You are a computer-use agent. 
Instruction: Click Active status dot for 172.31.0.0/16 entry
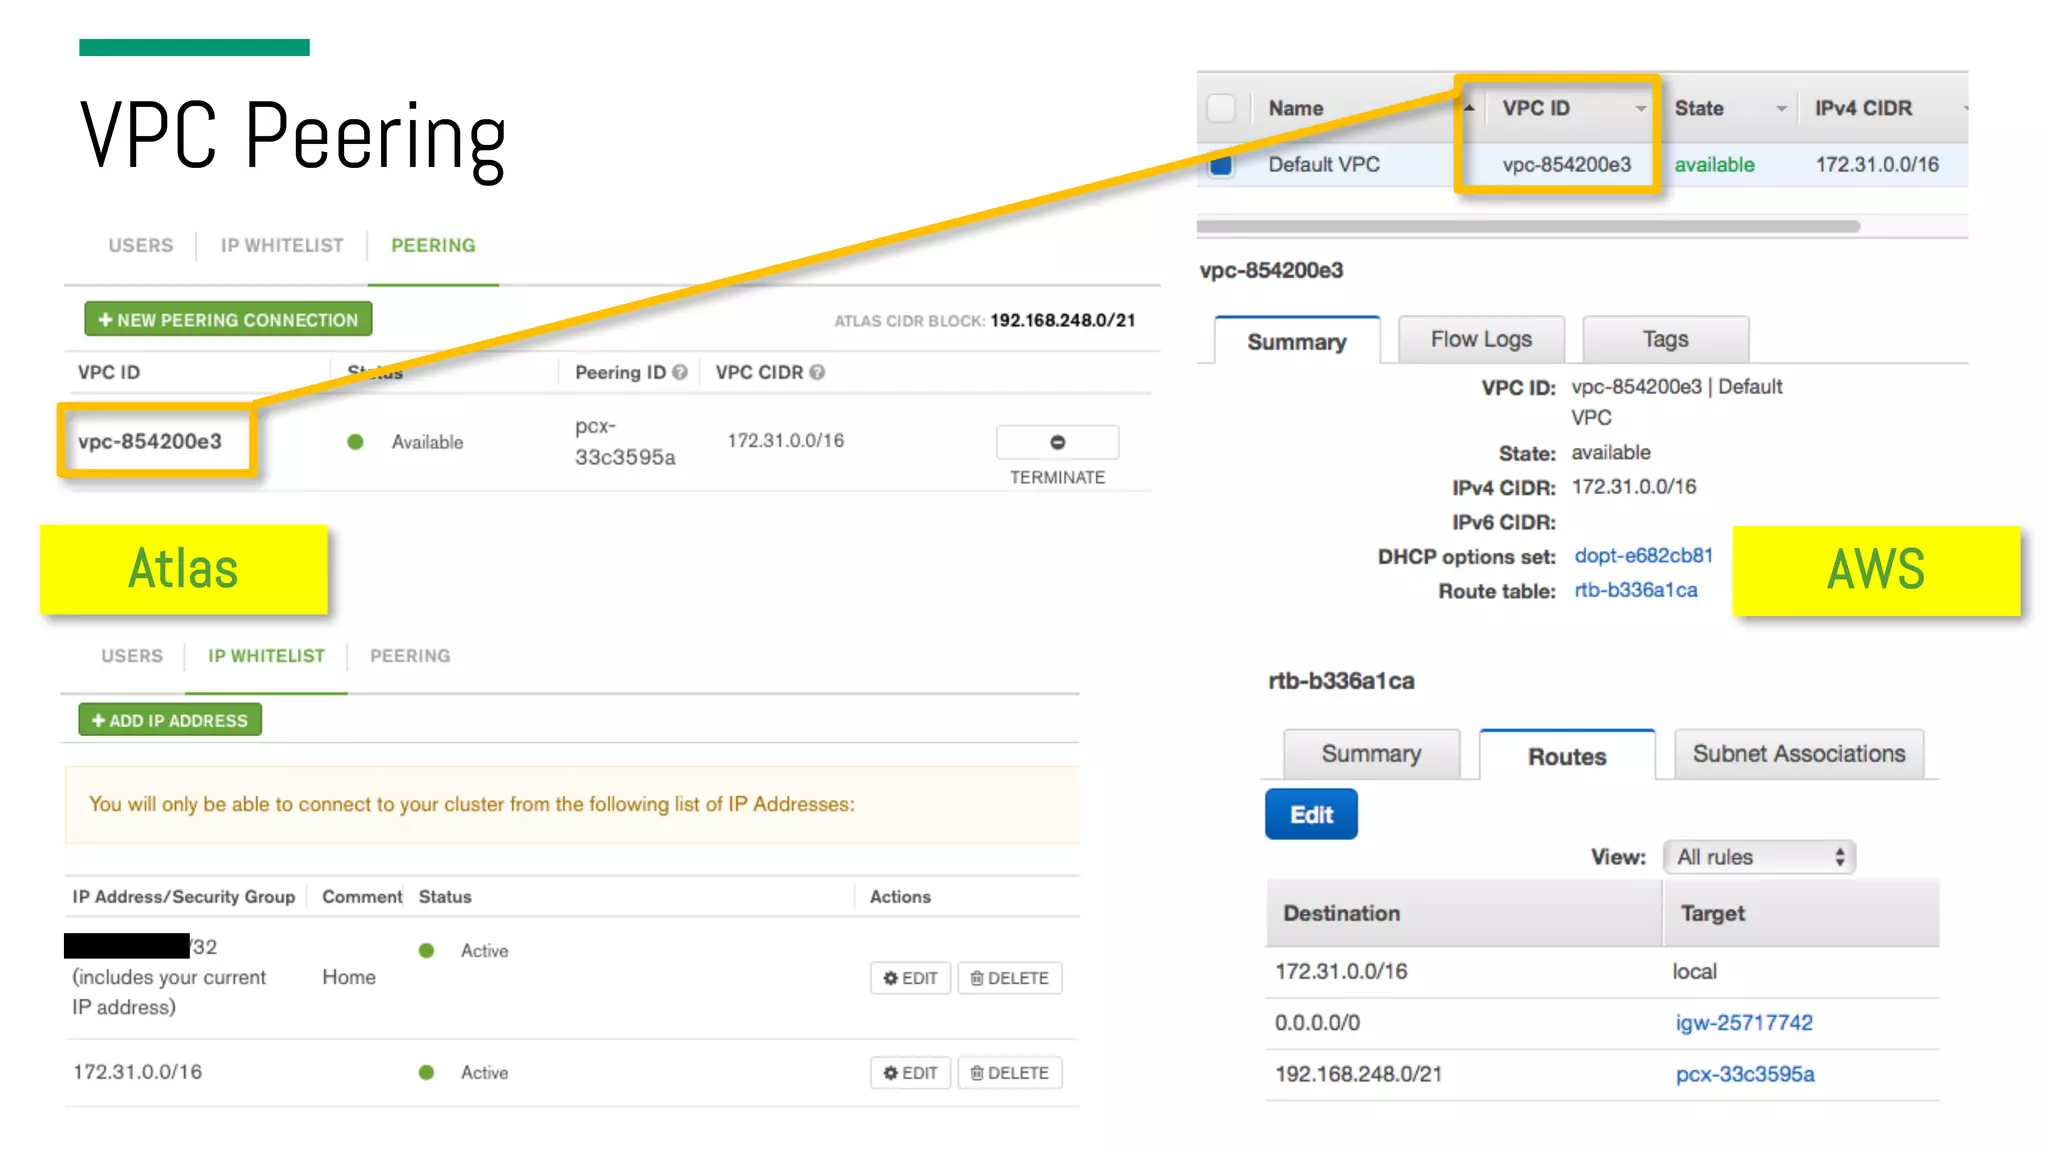tap(426, 1072)
